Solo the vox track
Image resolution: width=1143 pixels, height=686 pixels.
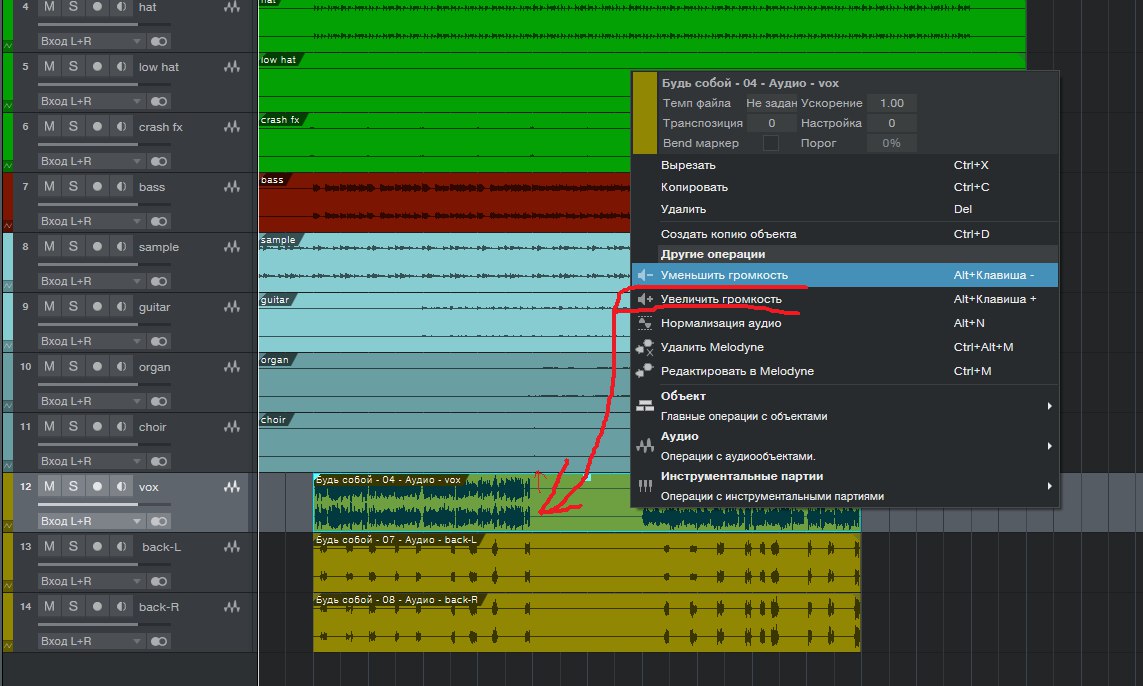point(73,486)
